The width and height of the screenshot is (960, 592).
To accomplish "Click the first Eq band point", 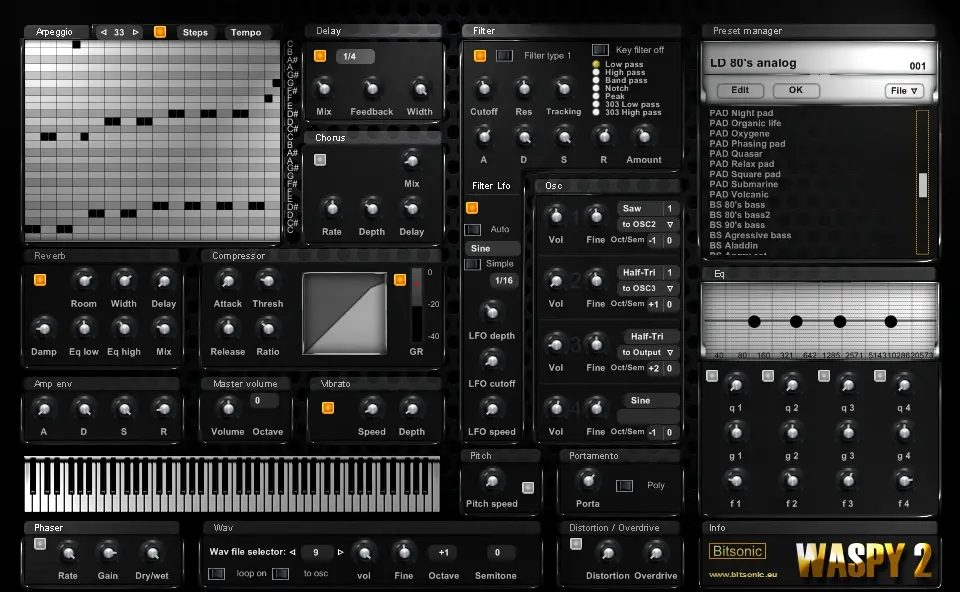I will point(754,321).
